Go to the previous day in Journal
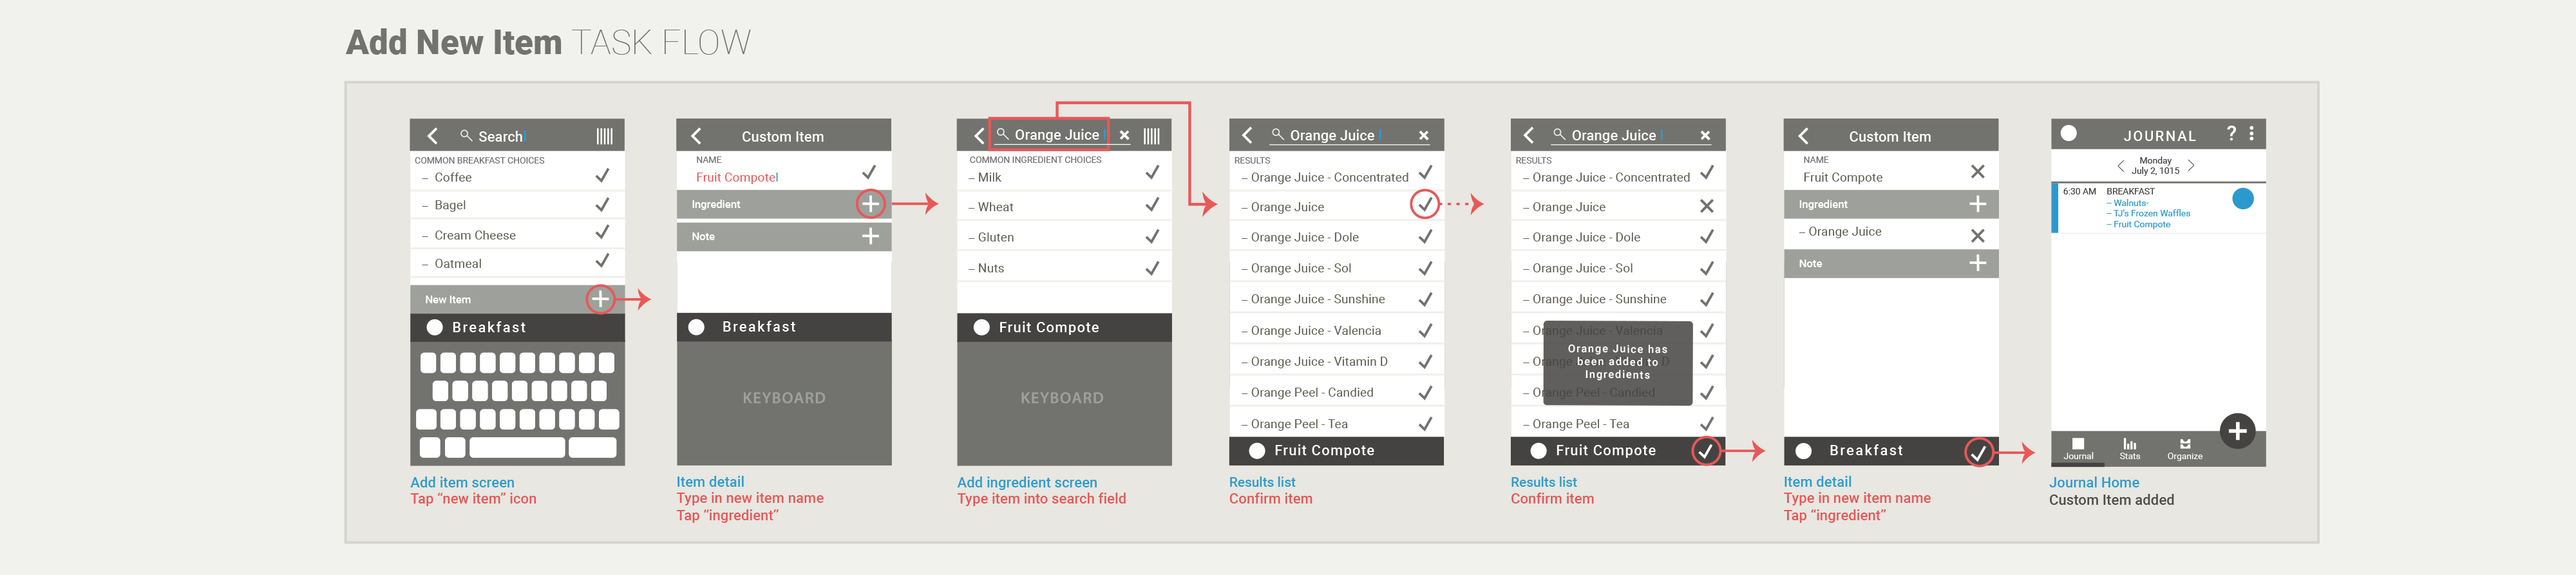The height and width of the screenshot is (575, 2576). [2120, 166]
